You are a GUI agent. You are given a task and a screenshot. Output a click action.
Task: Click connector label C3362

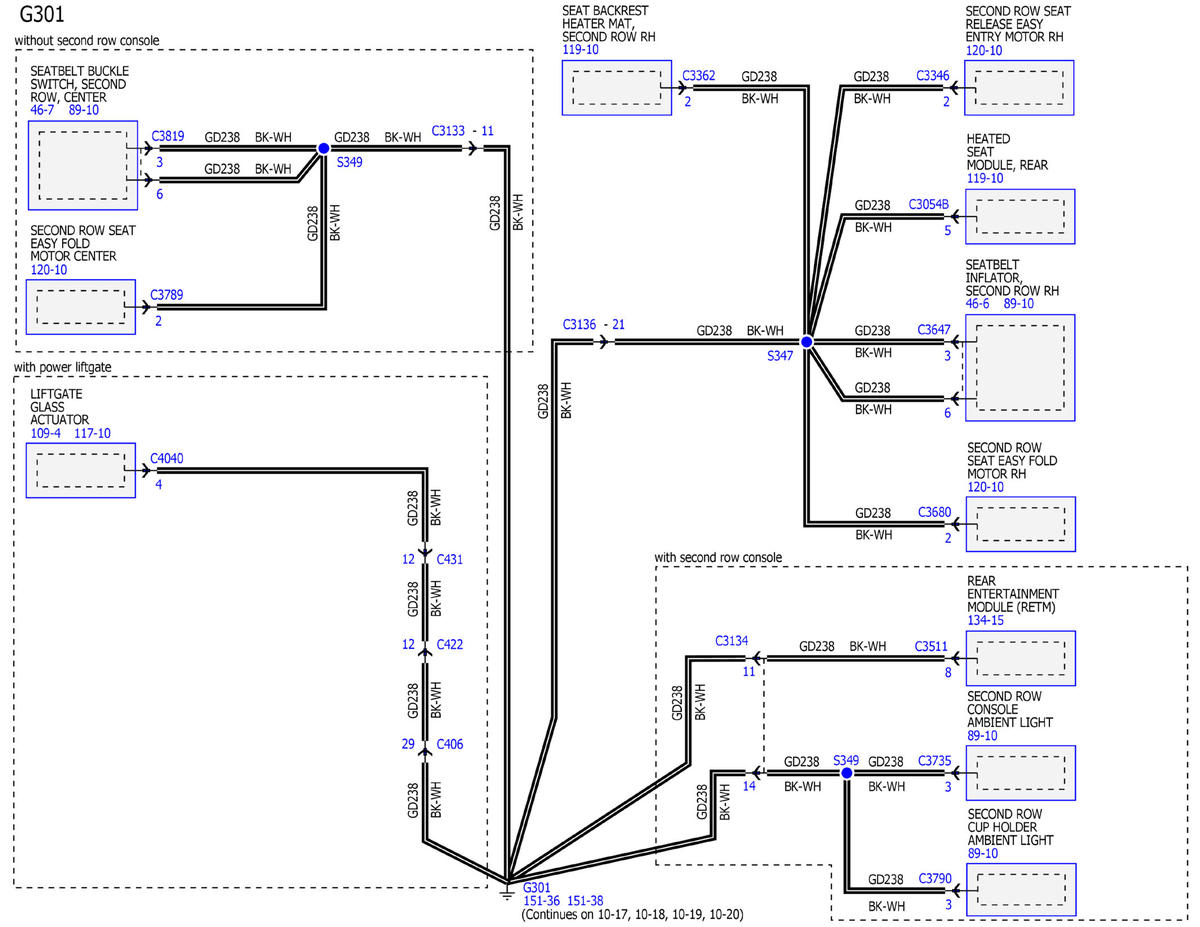pos(699,75)
